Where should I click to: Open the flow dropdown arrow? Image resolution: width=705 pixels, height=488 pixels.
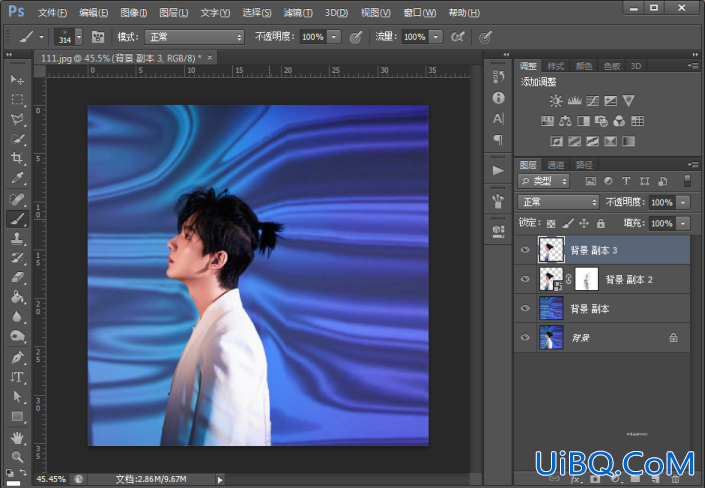436,37
